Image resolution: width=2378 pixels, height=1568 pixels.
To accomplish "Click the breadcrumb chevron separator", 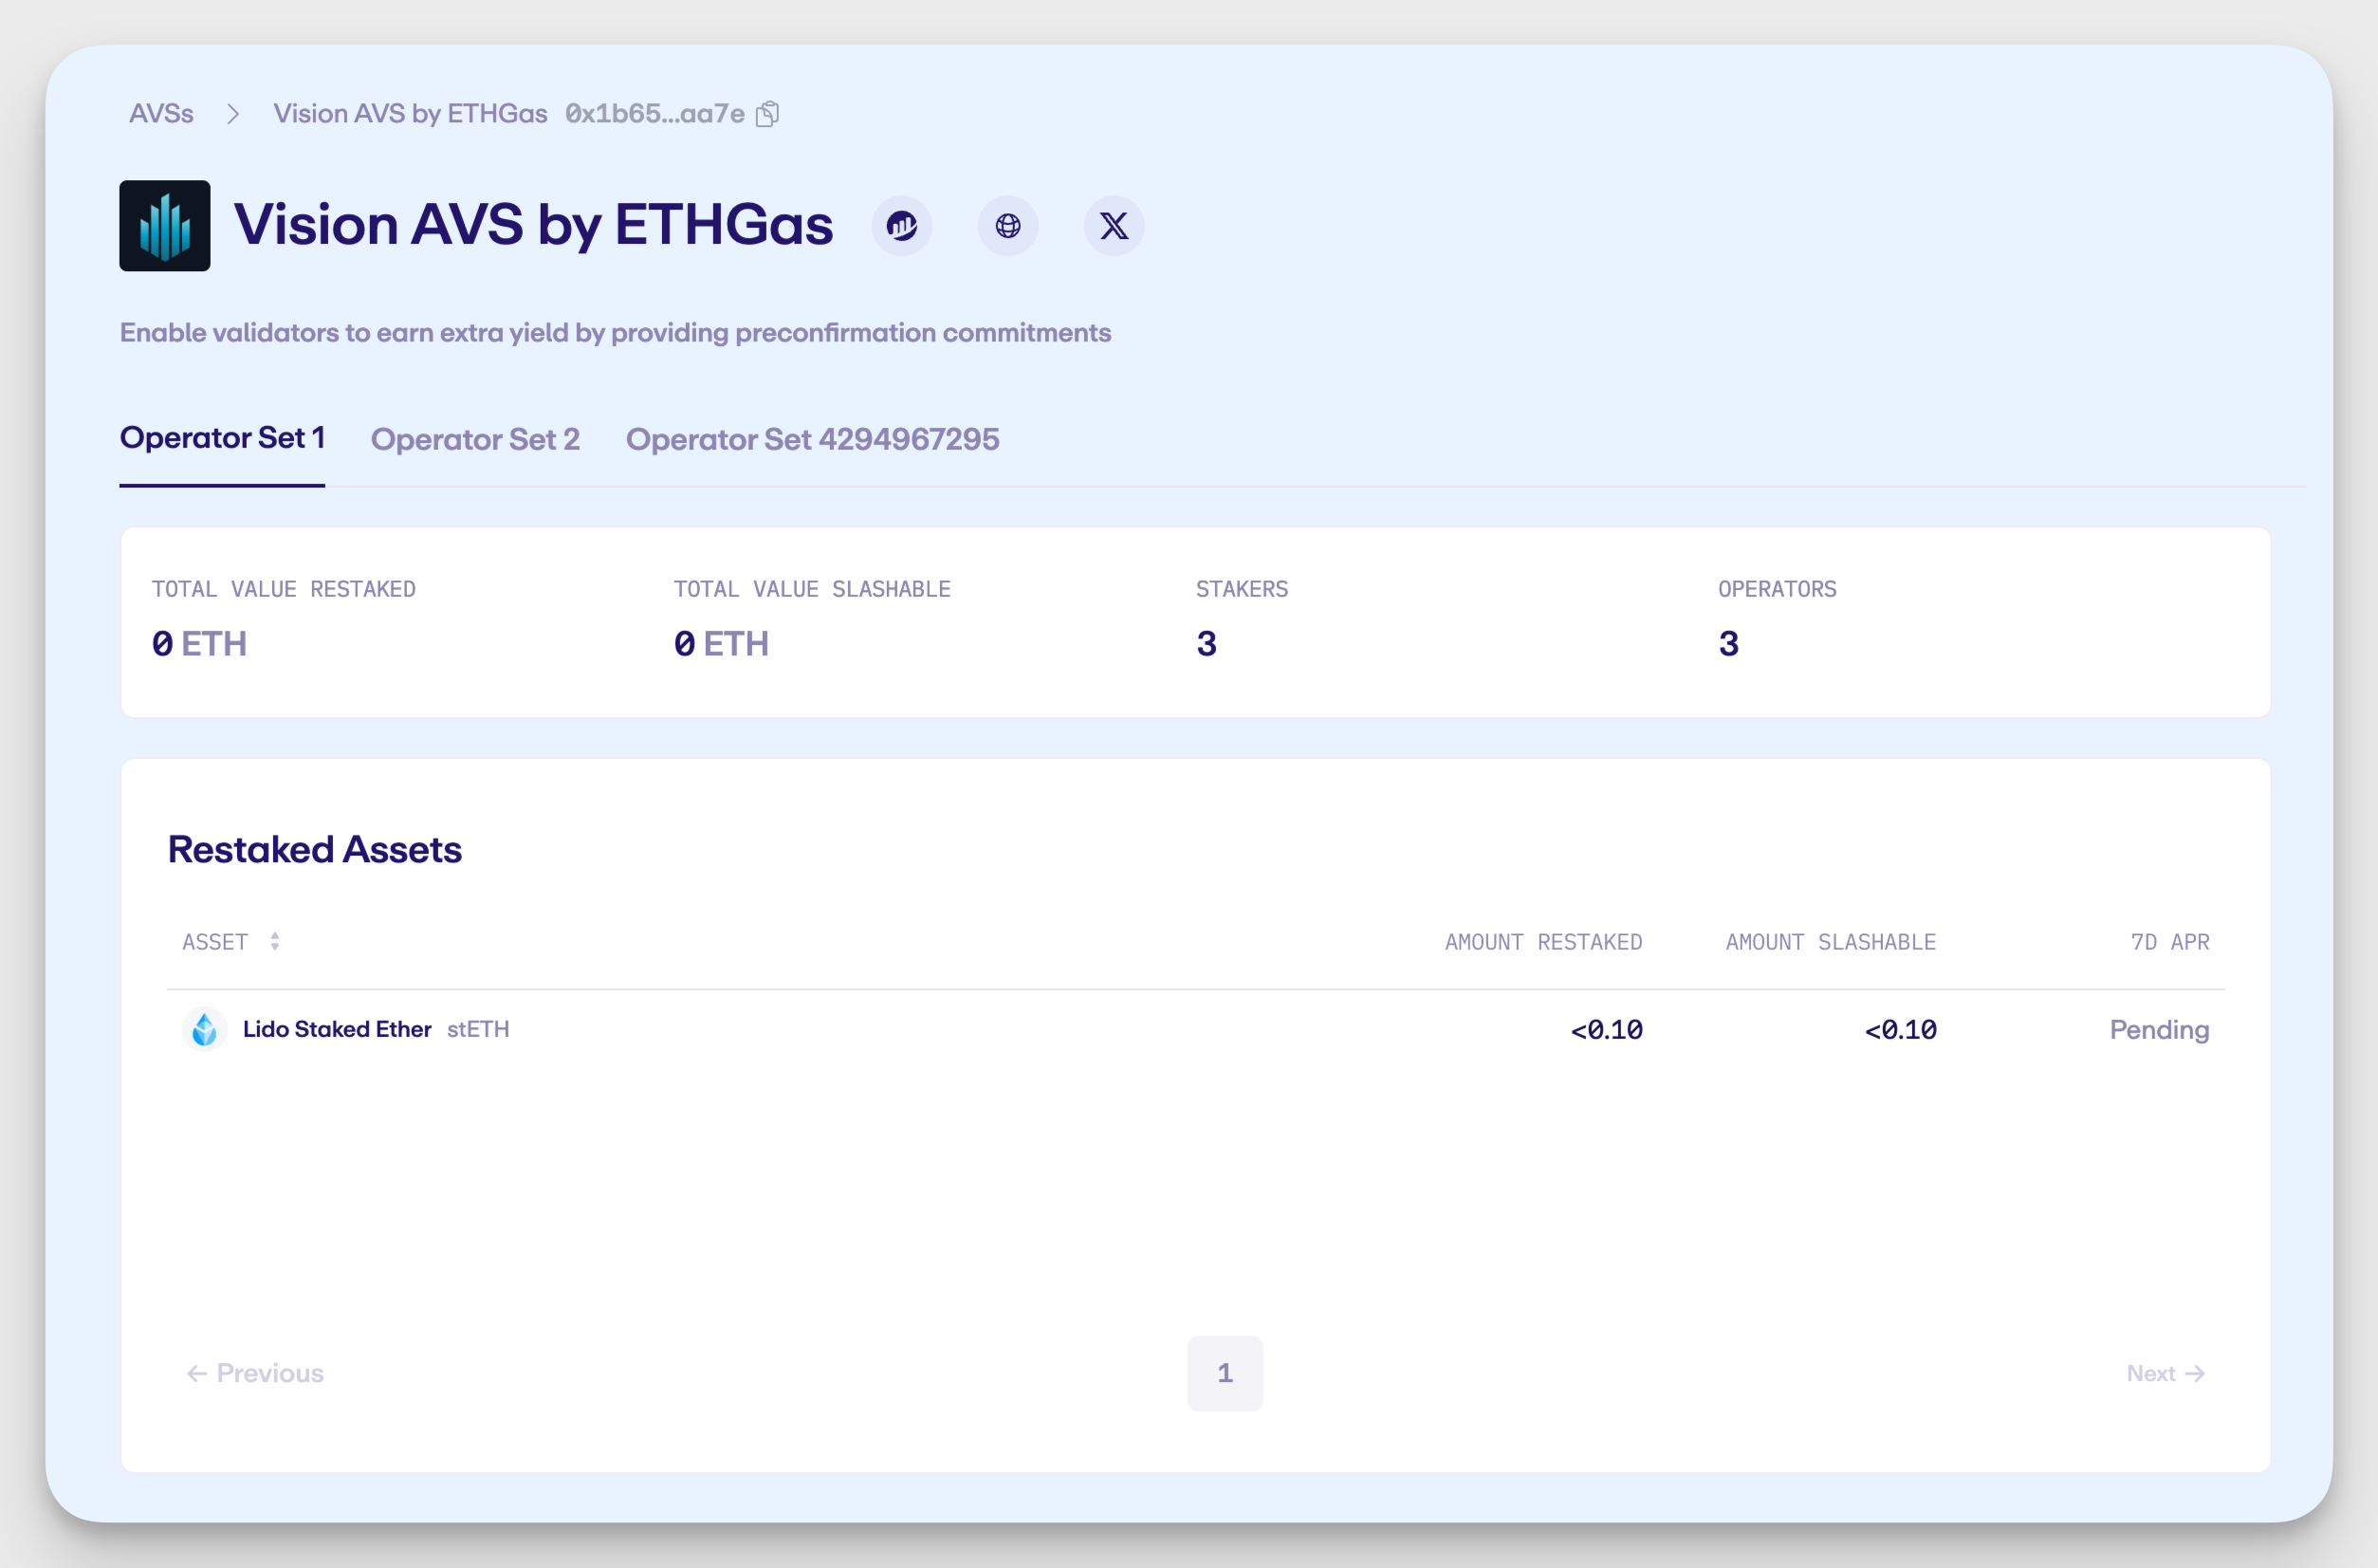I will click(x=233, y=114).
